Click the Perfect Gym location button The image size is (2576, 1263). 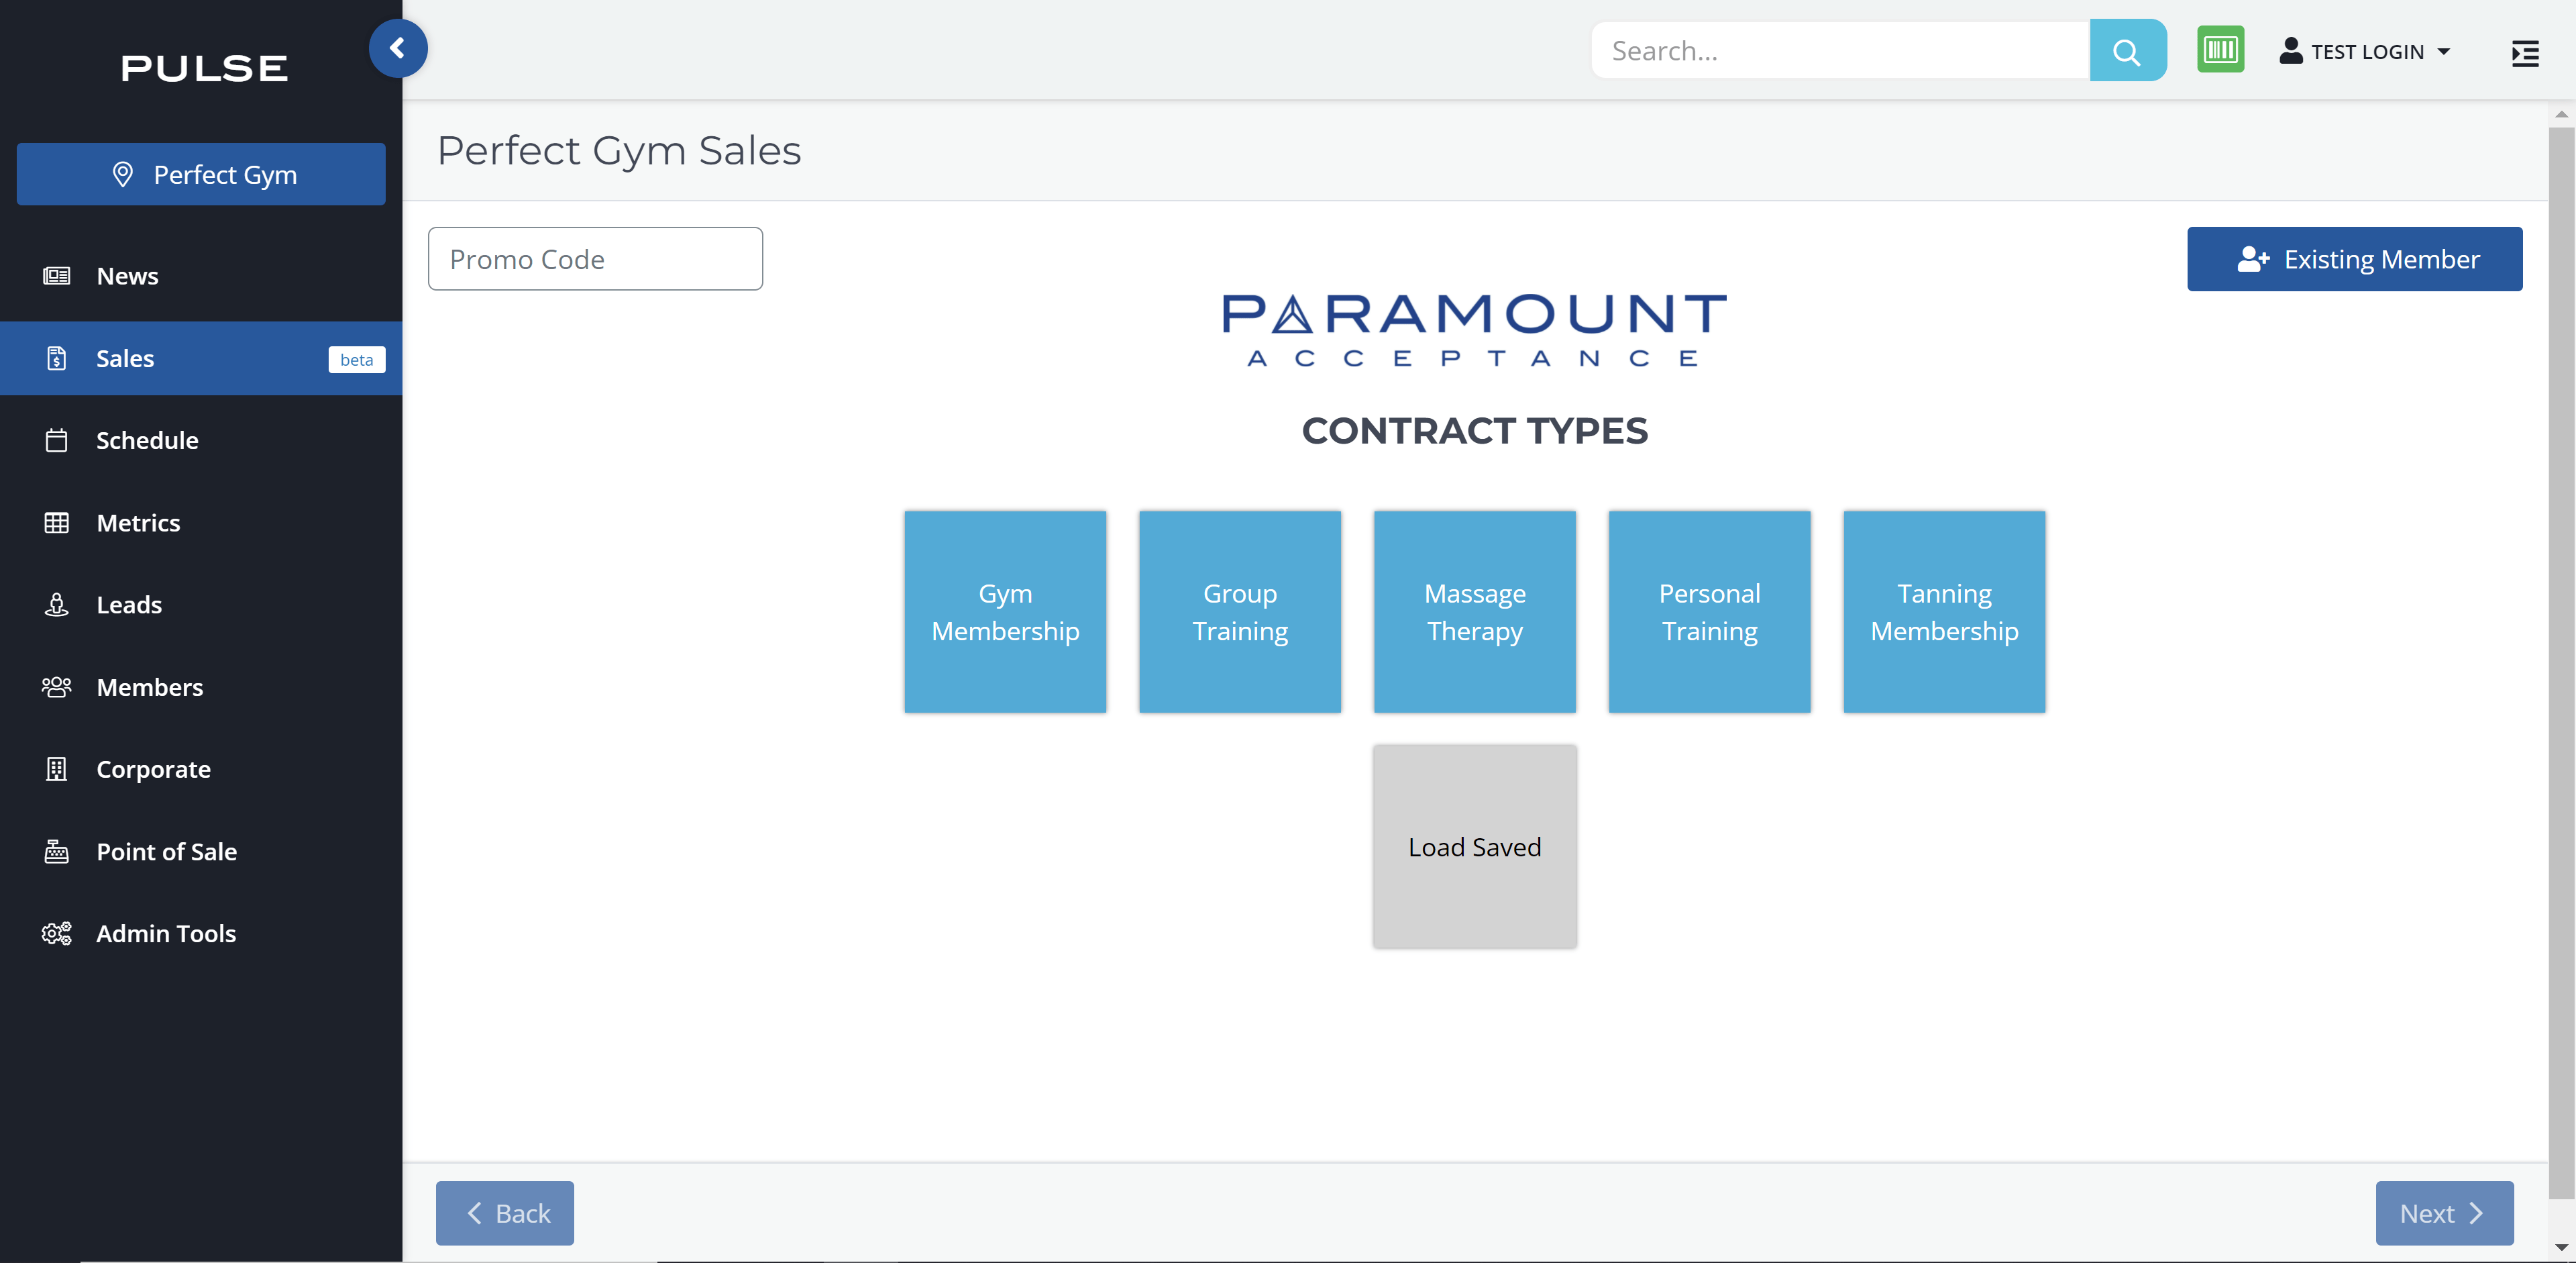[201, 174]
